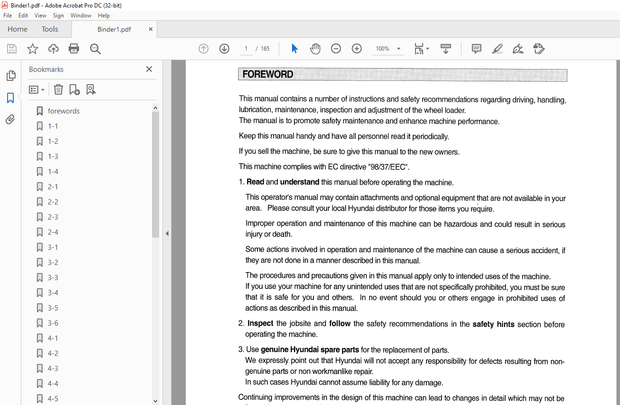Image resolution: width=620 pixels, height=405 pixels.
Task: Print the document icon
Action: pyautogui.click(x=74, y=49)
